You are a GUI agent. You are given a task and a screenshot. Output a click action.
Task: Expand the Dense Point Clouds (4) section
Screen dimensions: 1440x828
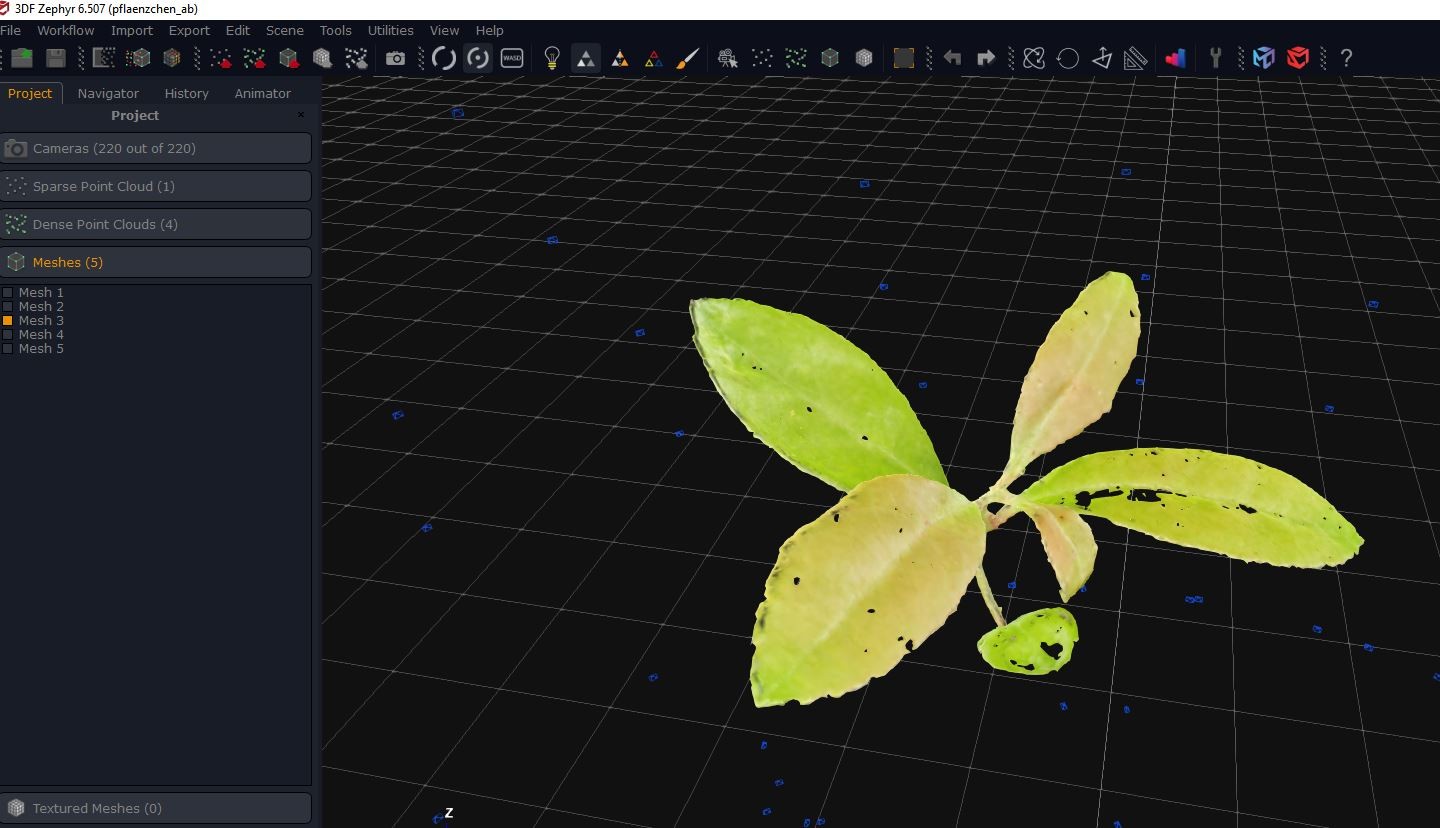[156, 224]
